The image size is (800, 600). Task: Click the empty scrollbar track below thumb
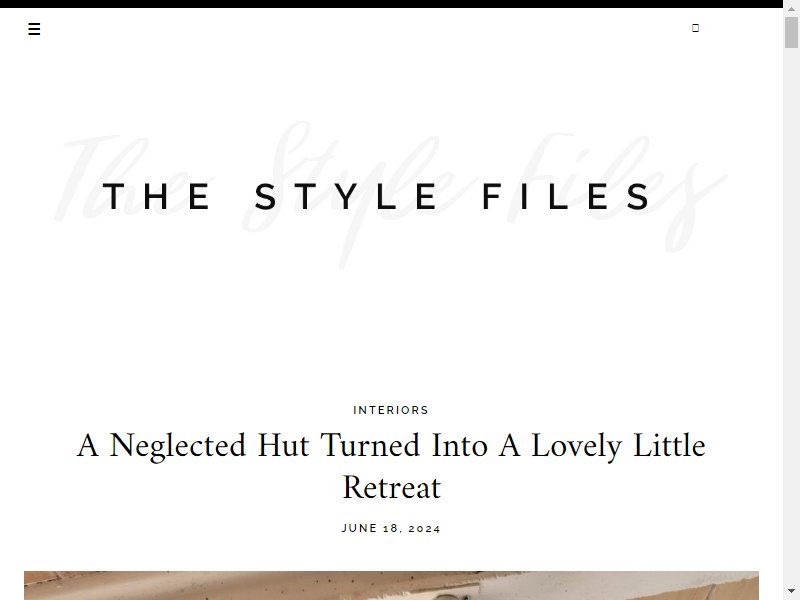click(791, 316)
